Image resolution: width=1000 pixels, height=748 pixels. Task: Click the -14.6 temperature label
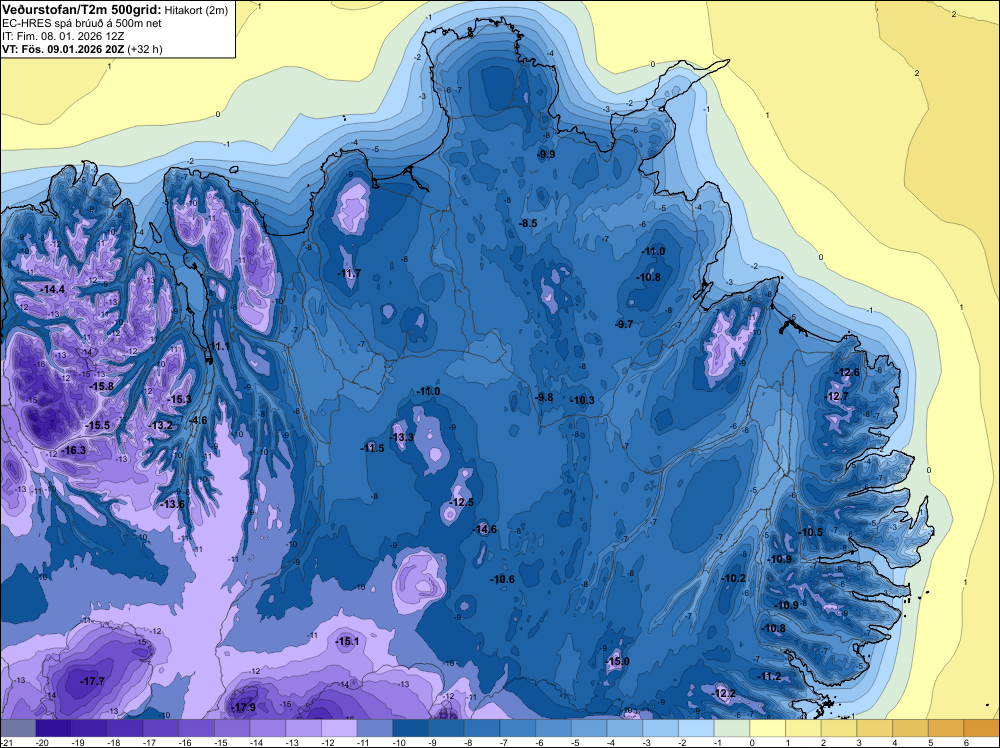point(485,529)
